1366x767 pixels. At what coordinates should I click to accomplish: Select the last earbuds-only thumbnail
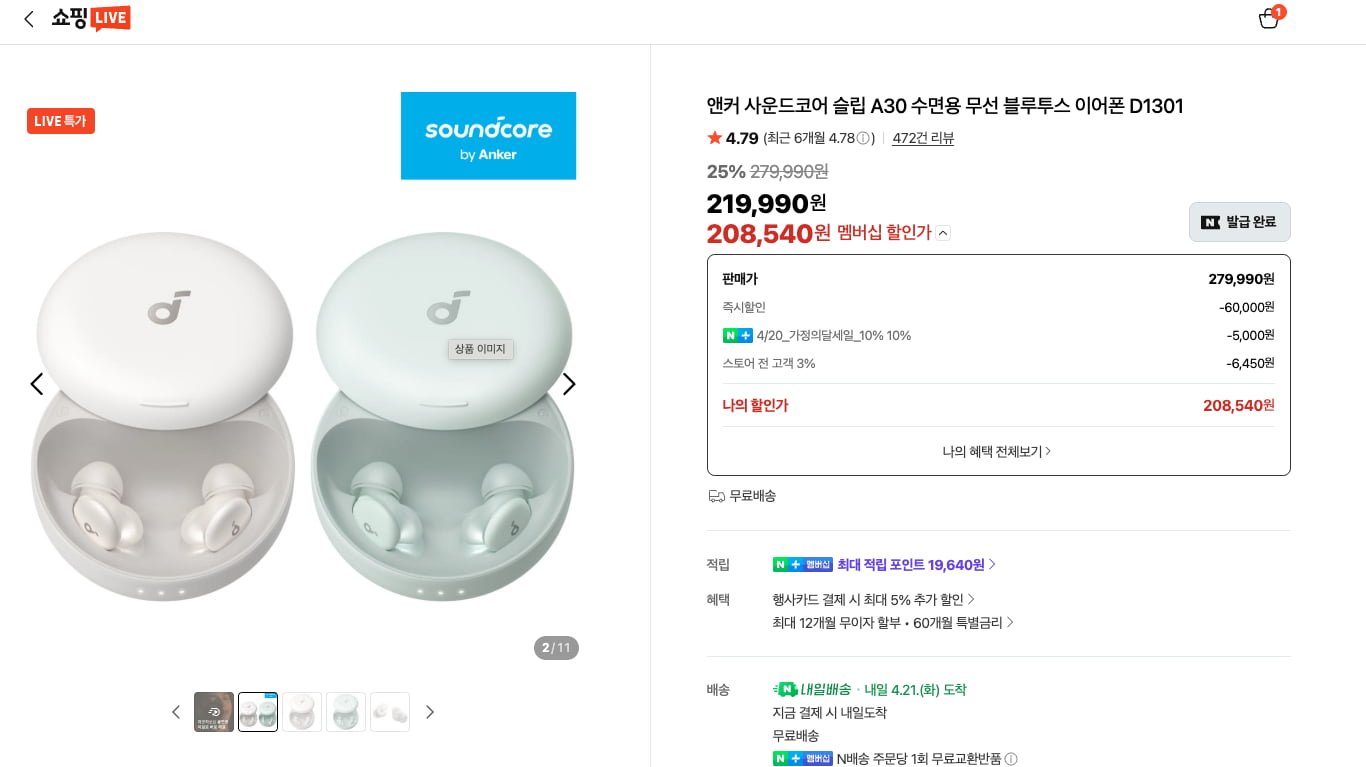pyautogui.click(x=390, y=712)
